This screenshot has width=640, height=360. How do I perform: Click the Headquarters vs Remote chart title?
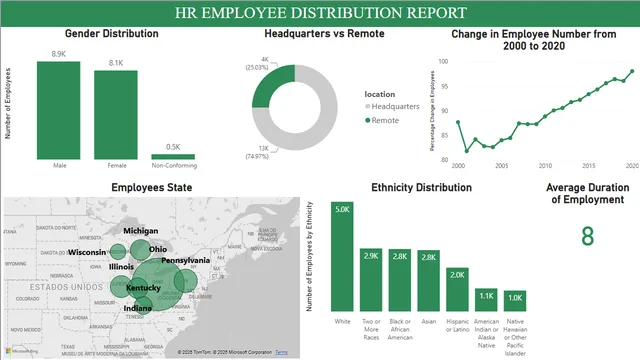coord(324,33)
